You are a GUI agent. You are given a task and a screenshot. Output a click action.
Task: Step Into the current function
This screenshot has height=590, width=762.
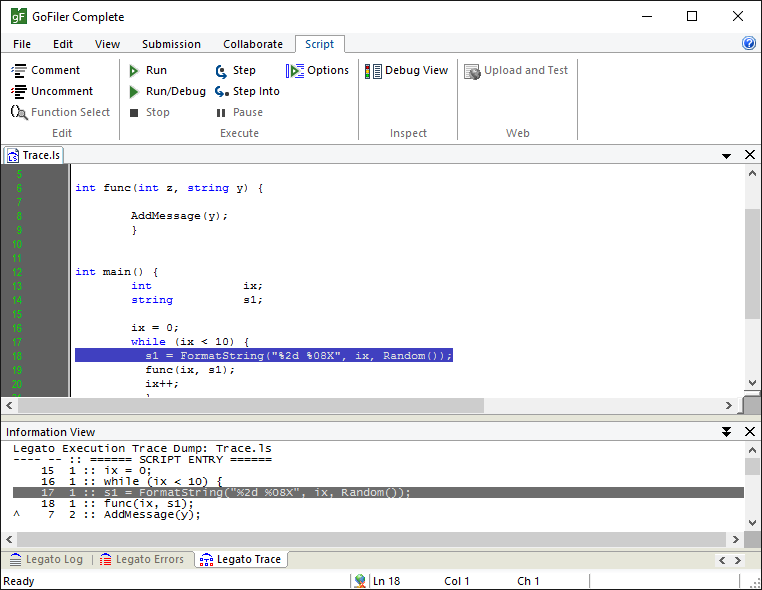[247, 91]
